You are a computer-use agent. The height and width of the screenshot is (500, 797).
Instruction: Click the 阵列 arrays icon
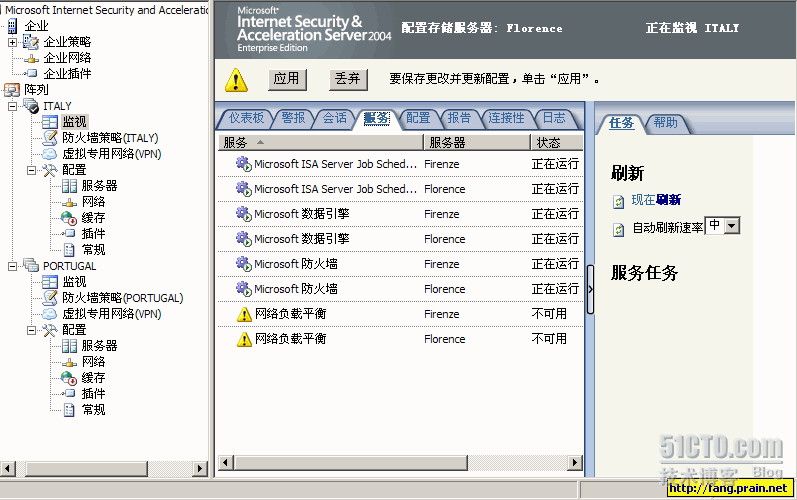(12, 90)
